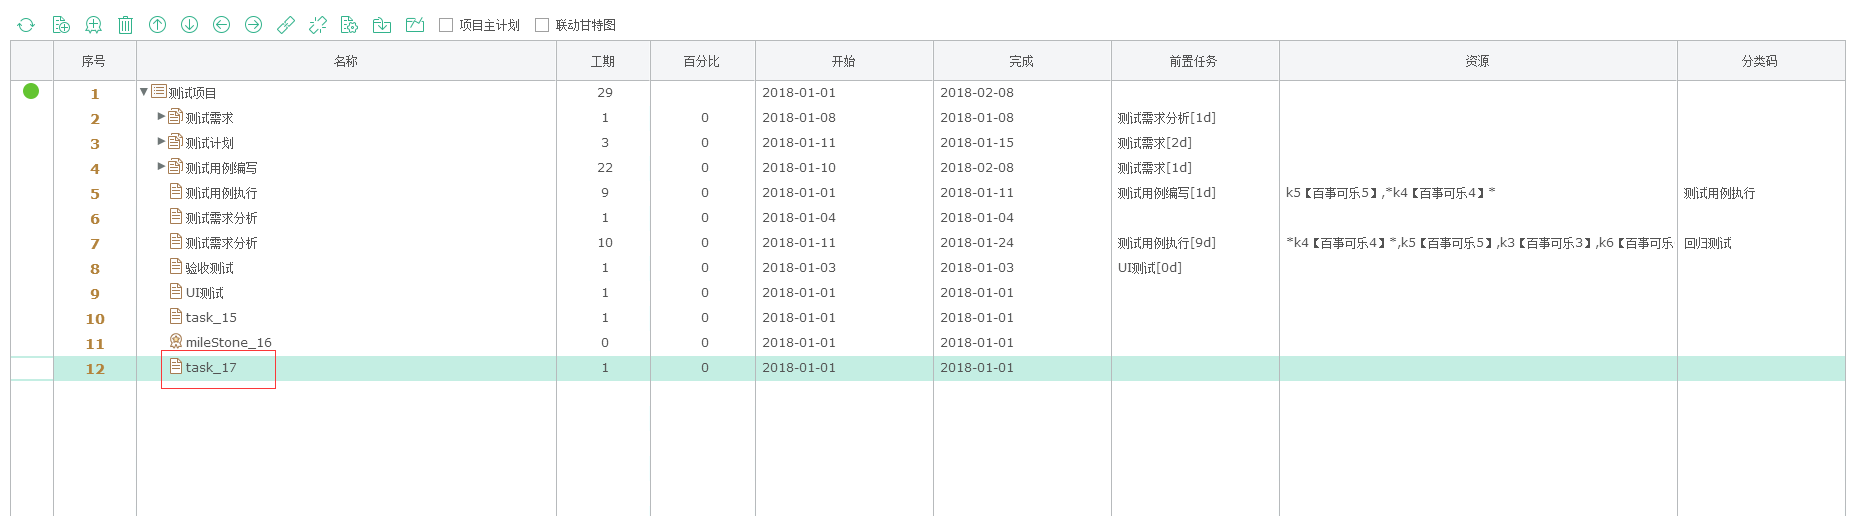
Task: Click the add milestone icon
Action: click(93, 25)
